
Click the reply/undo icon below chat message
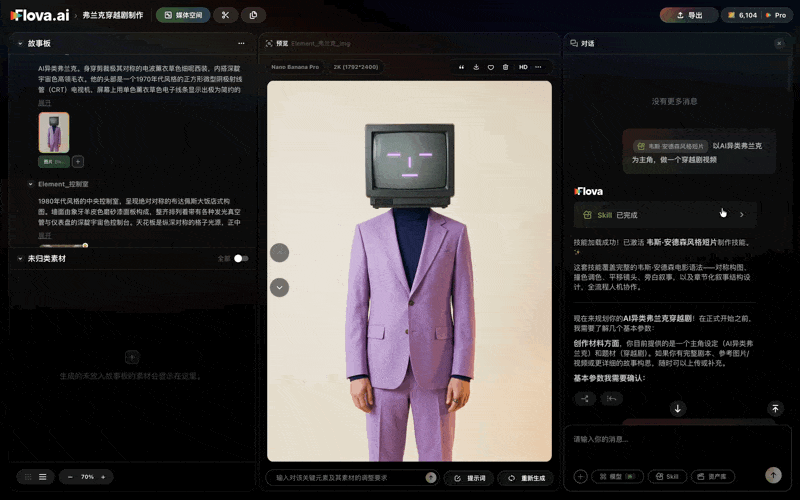pyautogui.click(x=612, y=398)
